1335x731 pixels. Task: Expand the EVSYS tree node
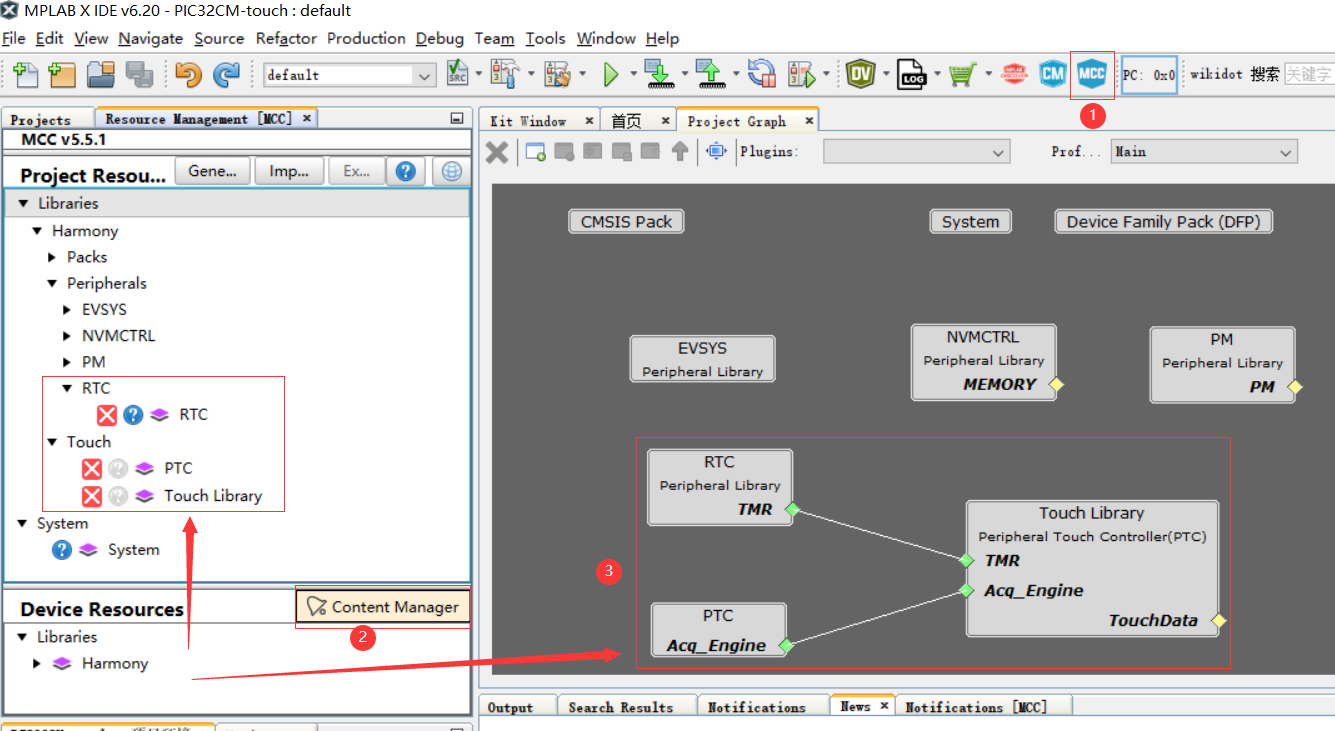pos(67,310)
